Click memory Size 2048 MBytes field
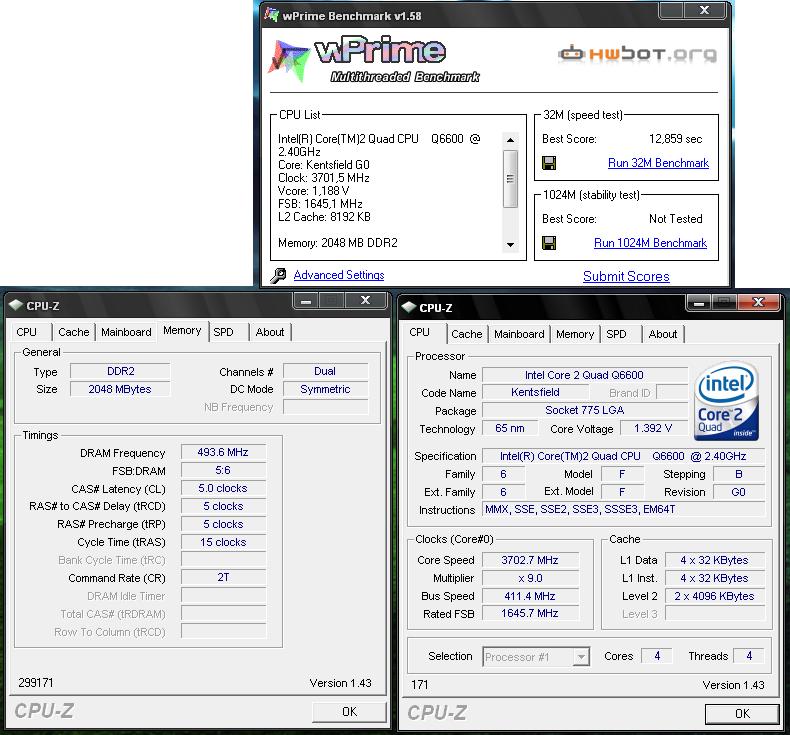 pyautogui.click(x=120, y=389)
